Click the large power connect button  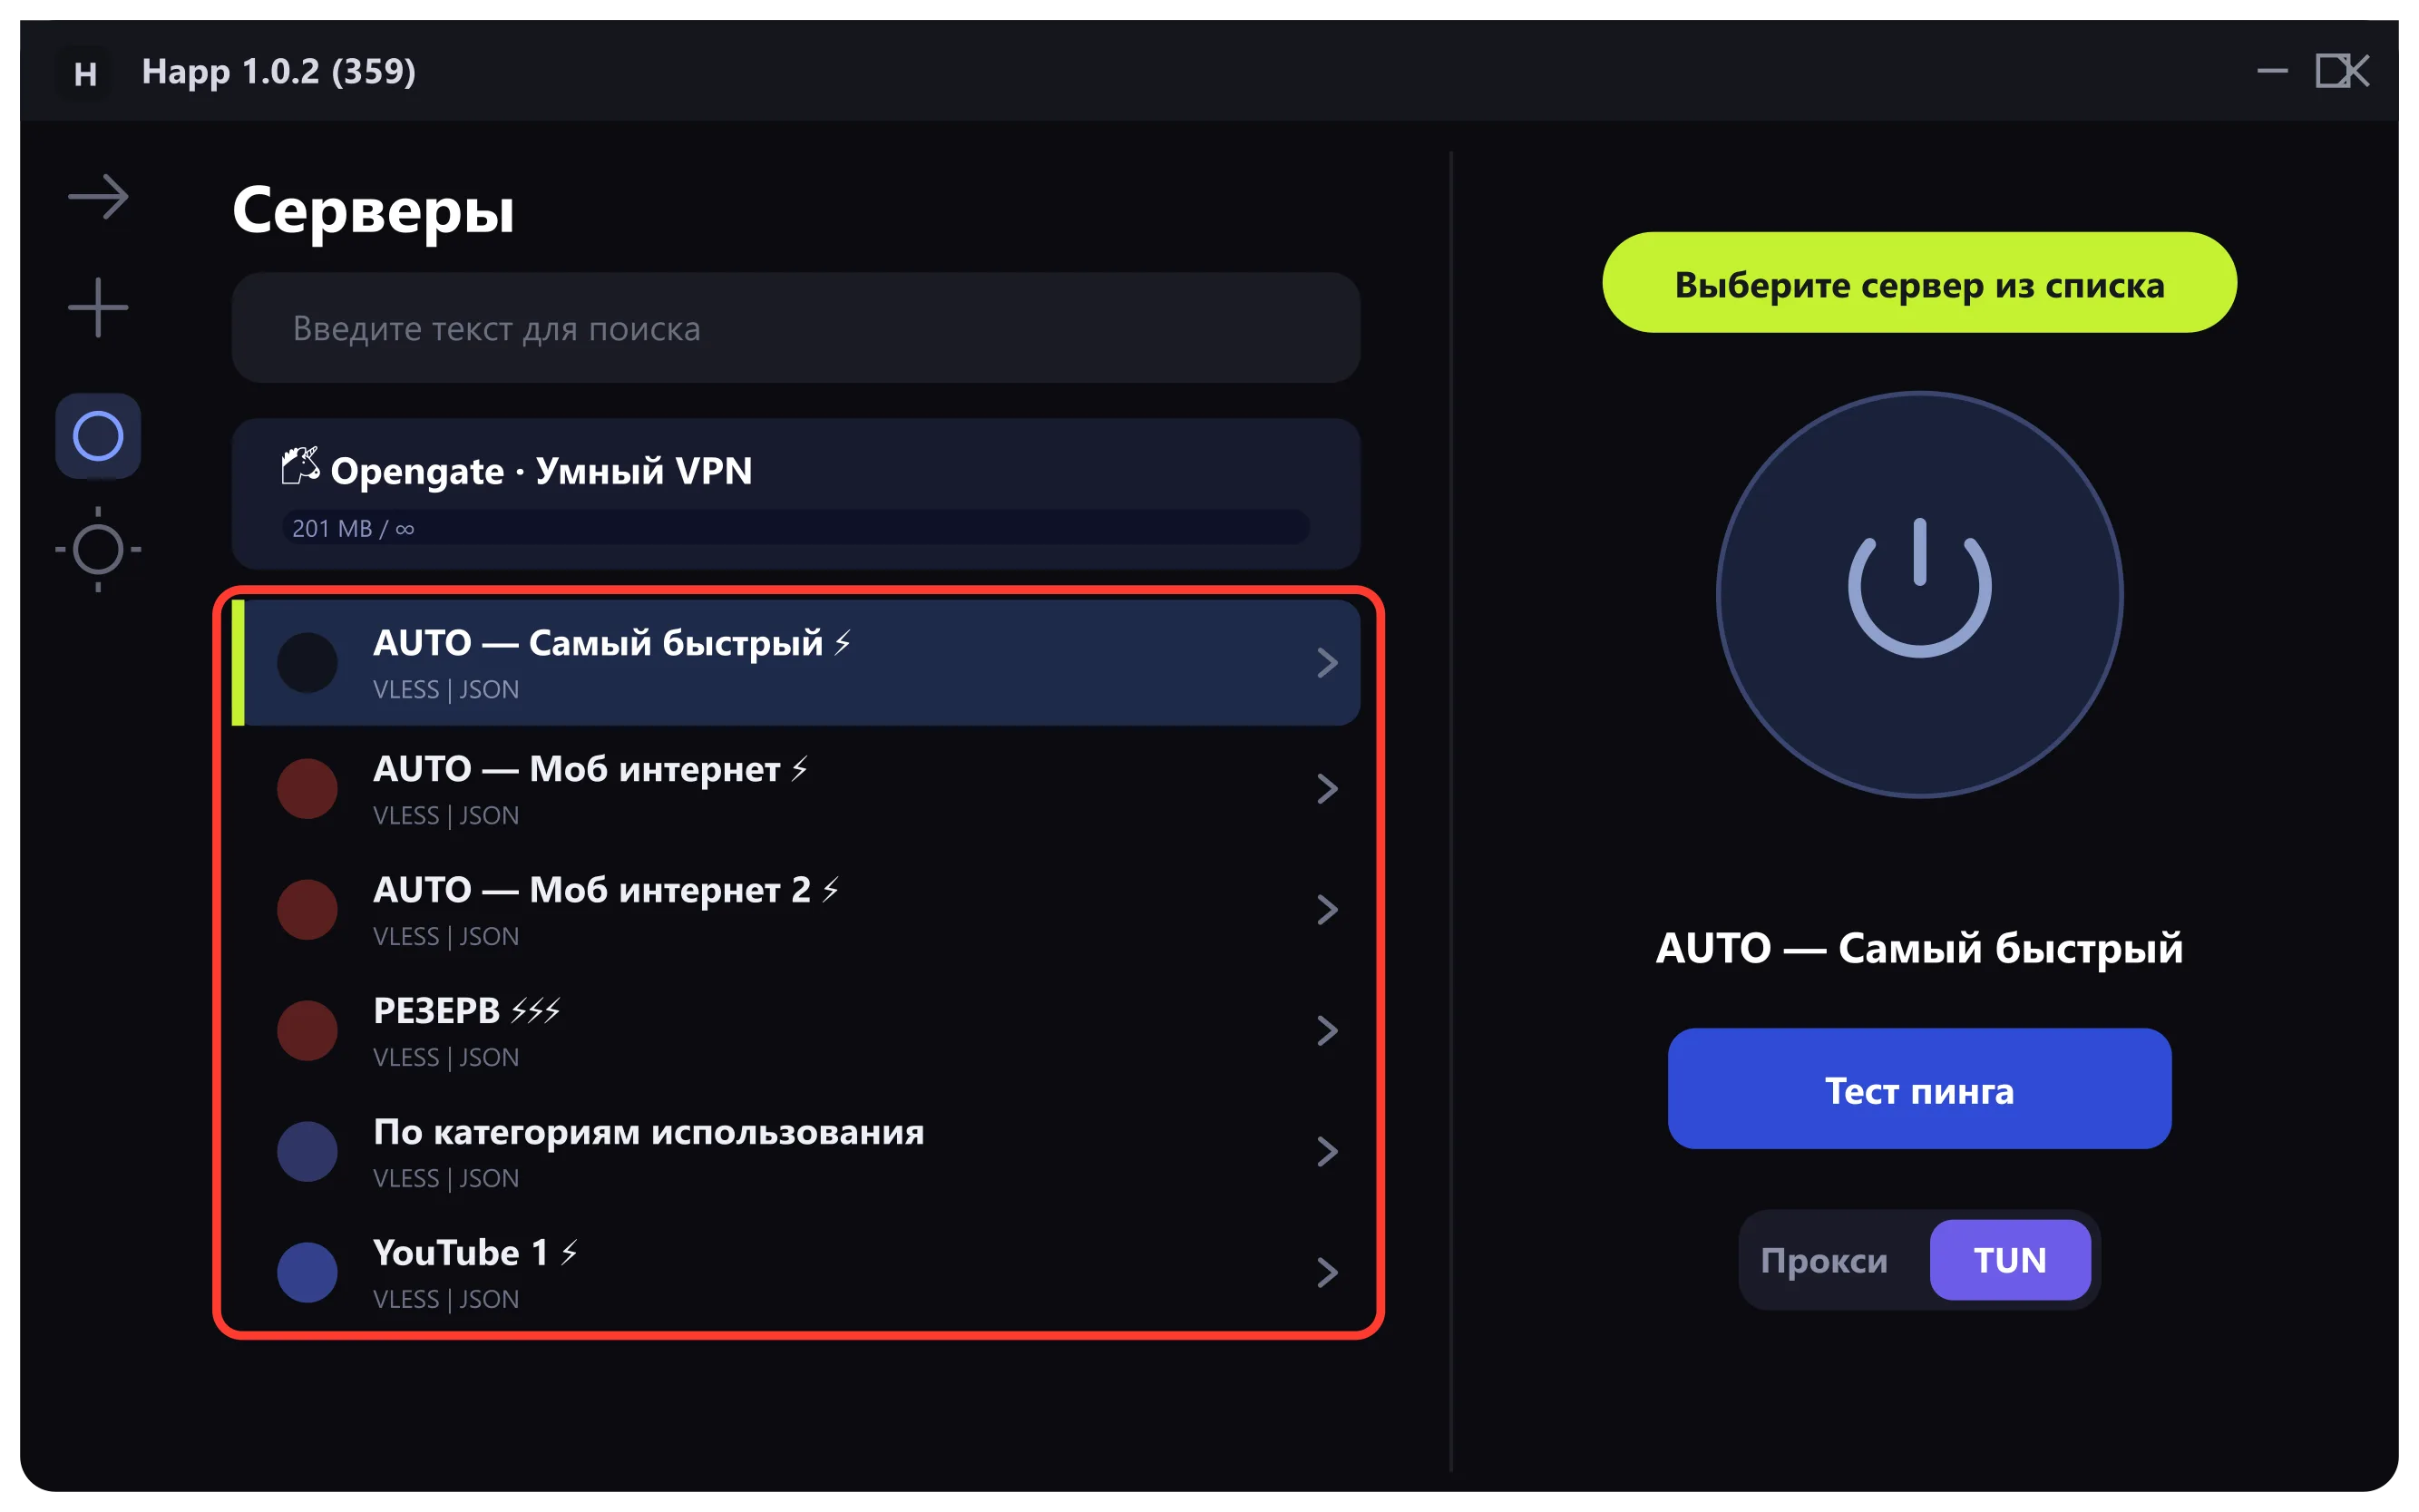coord(1919,594)
